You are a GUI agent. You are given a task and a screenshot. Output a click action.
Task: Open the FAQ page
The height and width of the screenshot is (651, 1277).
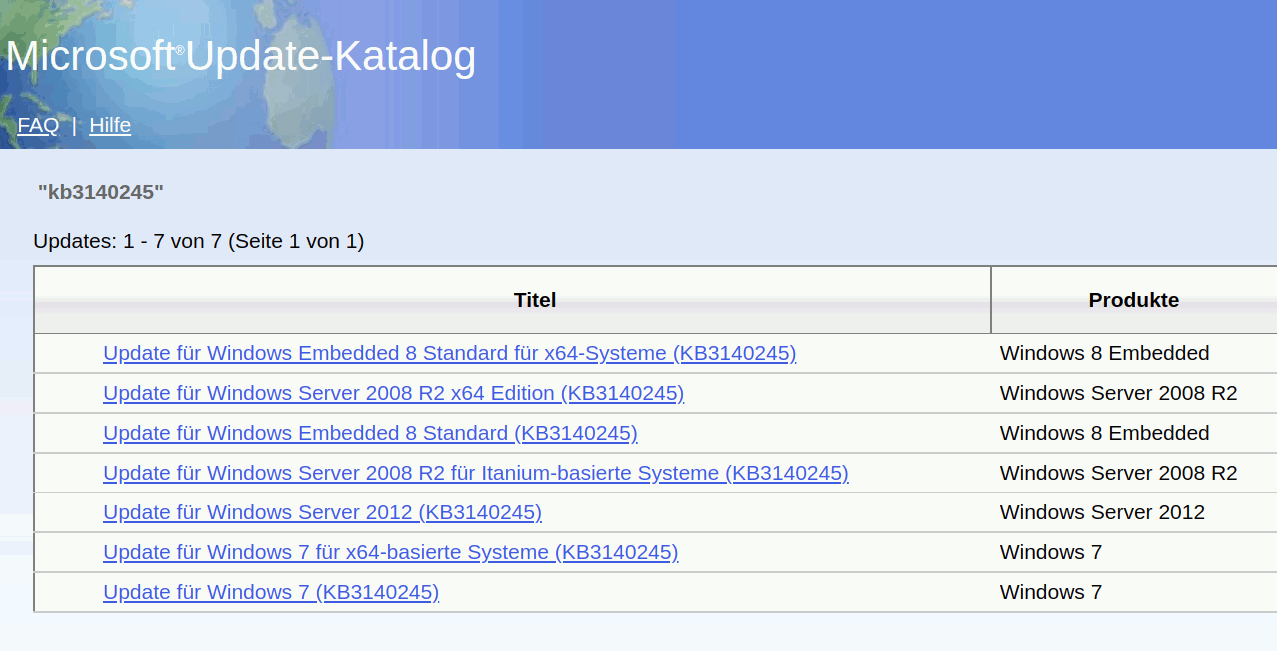(37, 125)
